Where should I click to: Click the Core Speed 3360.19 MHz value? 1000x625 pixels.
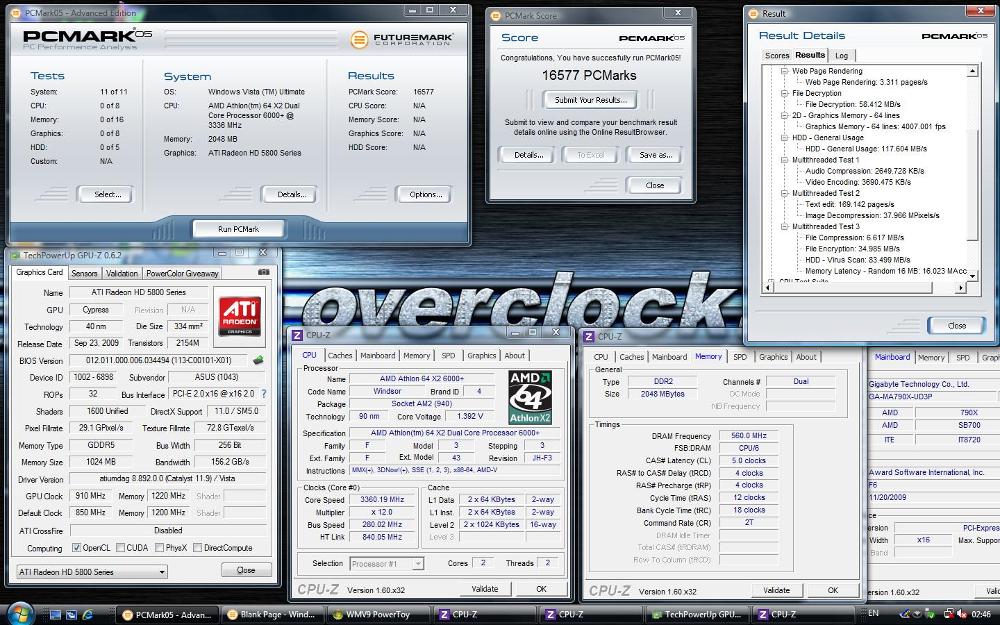pyautogui.click(x=382, y=500)
